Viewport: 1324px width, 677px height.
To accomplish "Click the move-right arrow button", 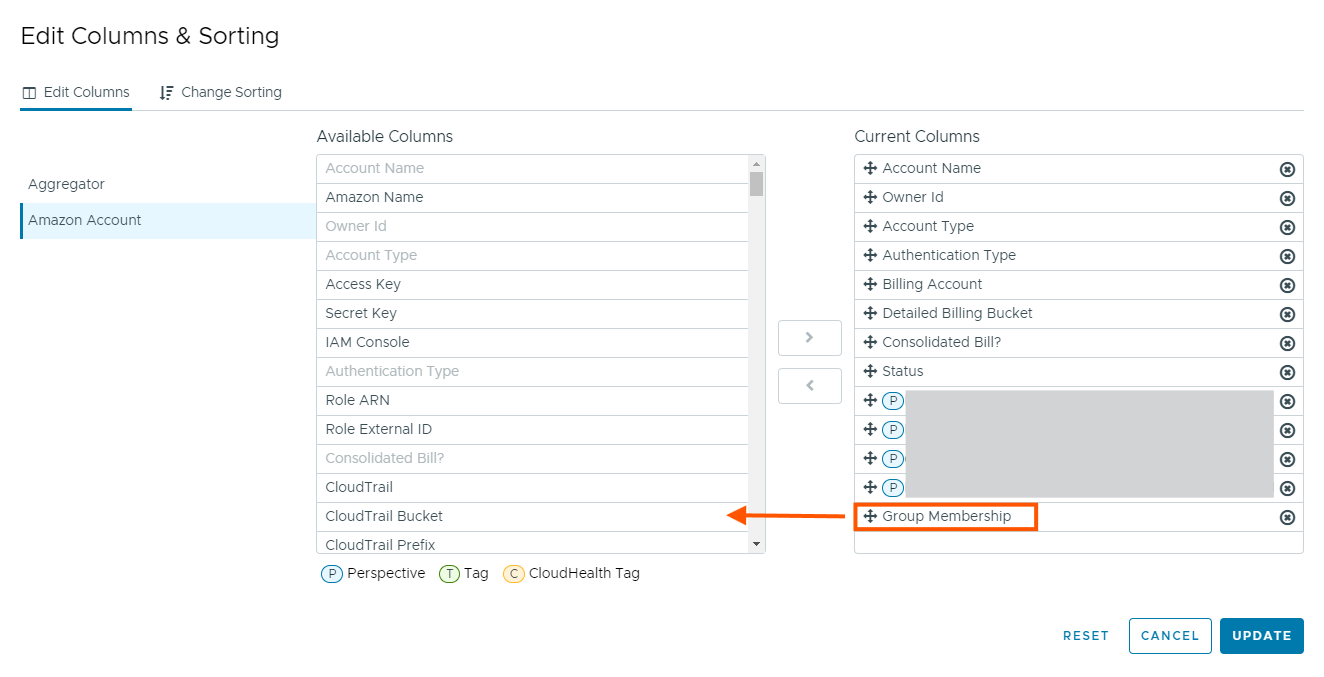I will [809, 338].
